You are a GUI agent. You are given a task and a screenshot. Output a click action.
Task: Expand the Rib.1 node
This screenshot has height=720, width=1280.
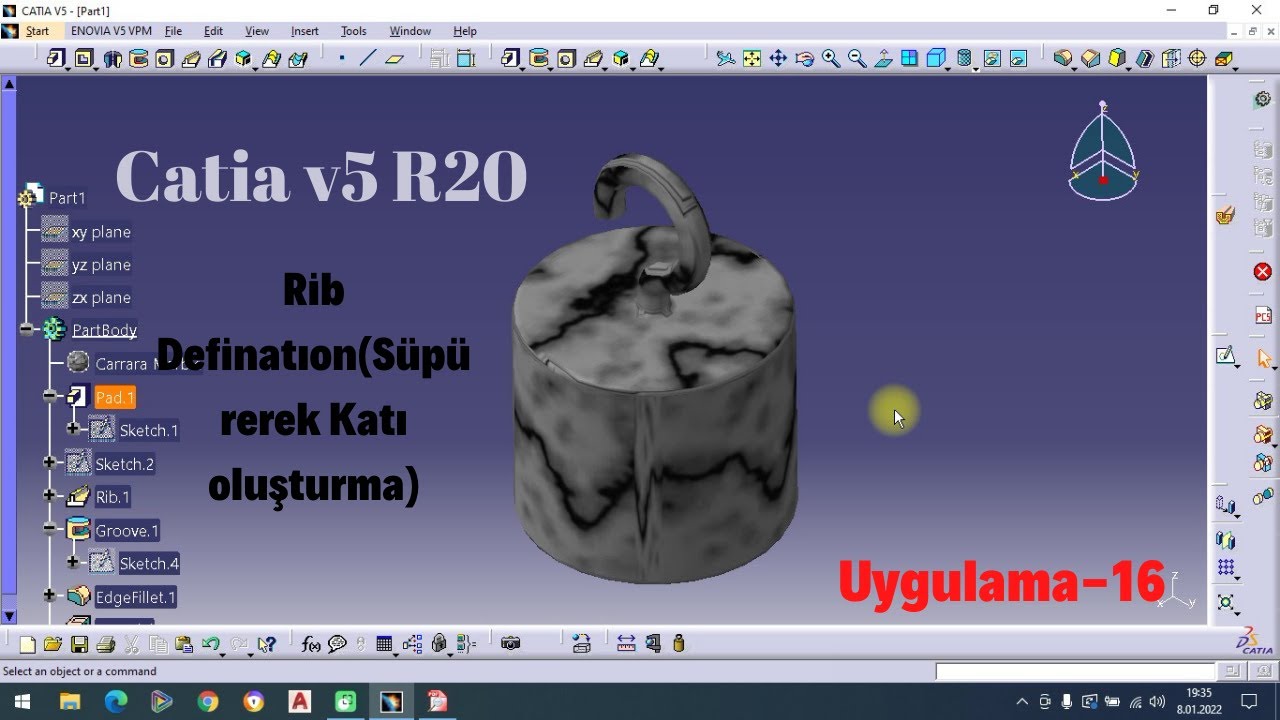pyautogui.click(x=50, y=496)
